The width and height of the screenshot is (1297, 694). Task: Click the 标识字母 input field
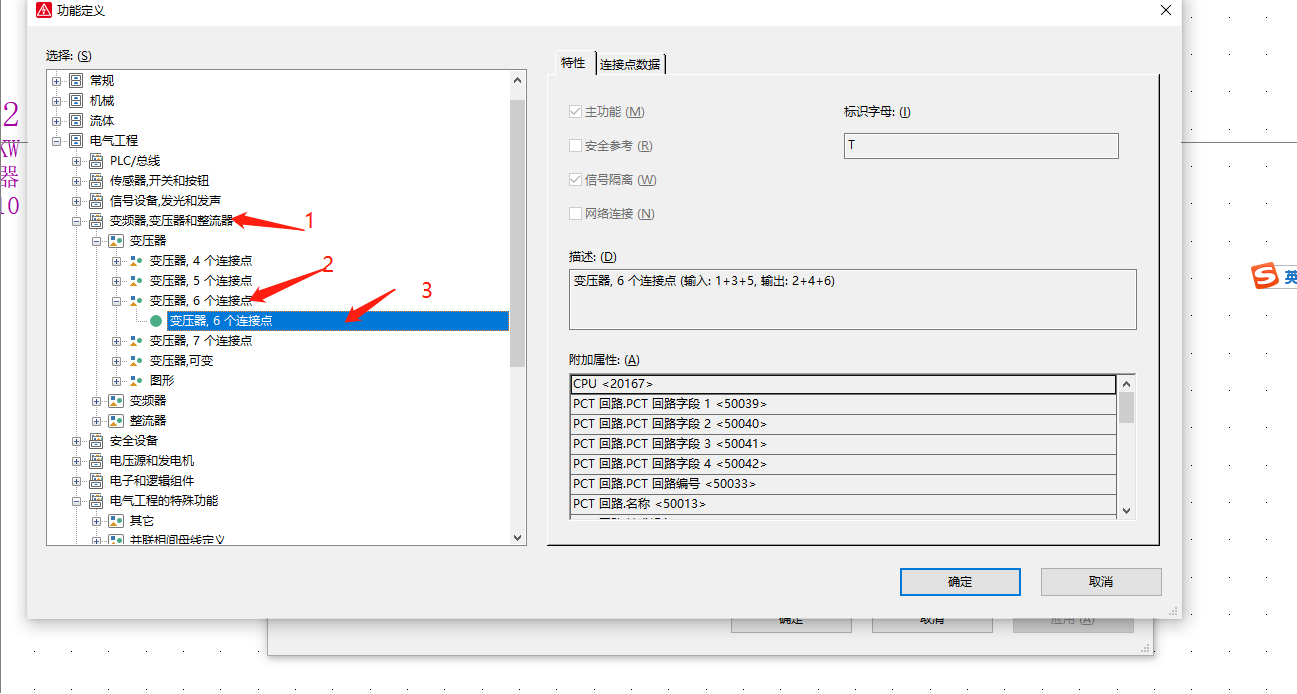coord(980,146)
